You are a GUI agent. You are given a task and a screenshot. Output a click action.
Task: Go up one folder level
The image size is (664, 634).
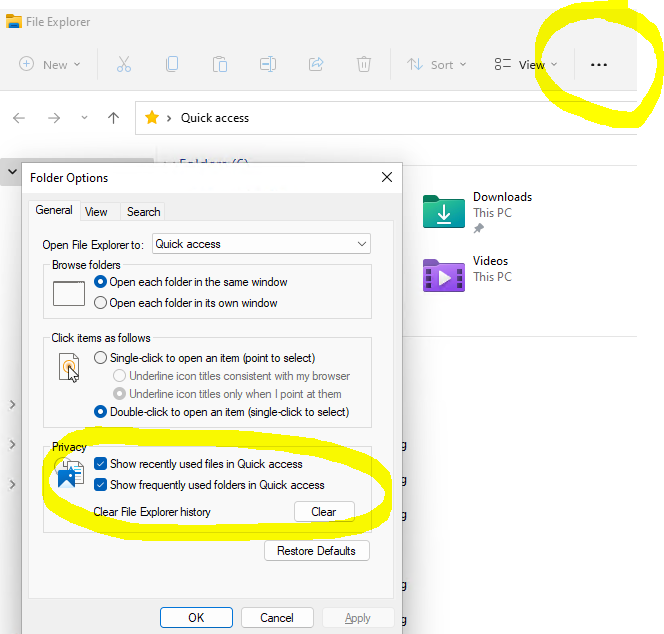pyautogui.click(x=113, y=118)
